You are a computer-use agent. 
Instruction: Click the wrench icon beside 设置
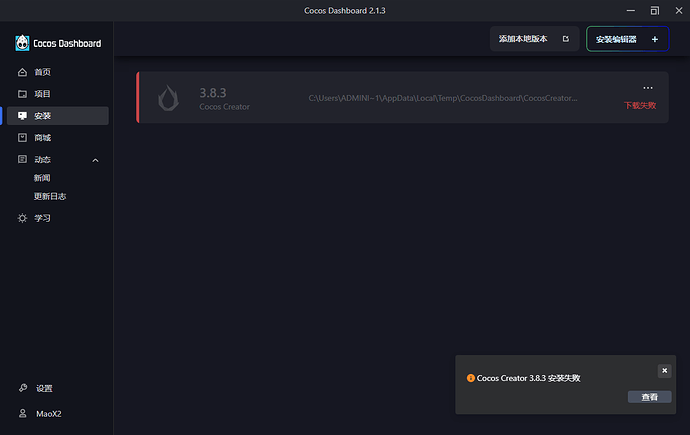coord(23,388)
